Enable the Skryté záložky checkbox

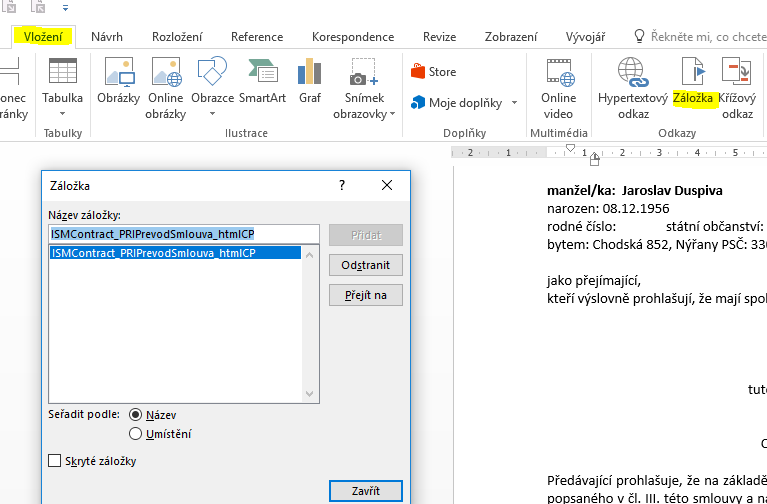(x=54, y=461)
